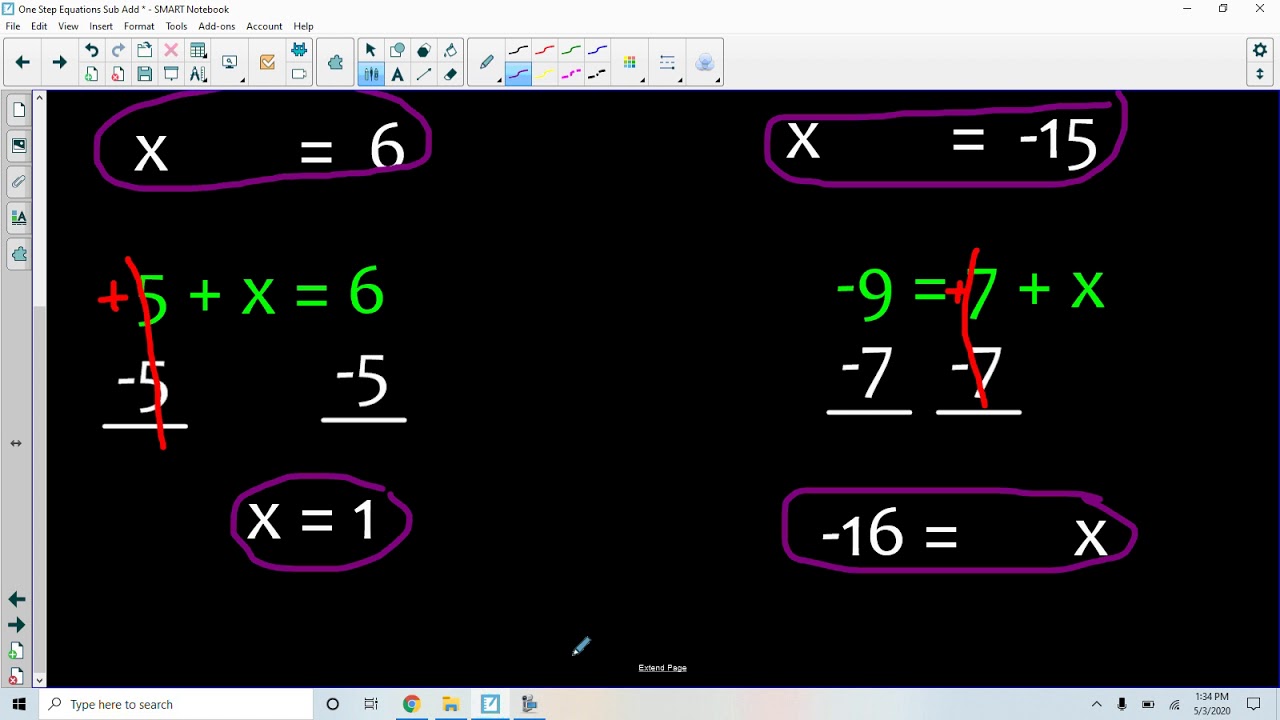Choose the blue pen style
1280x720 pixels.
tap(598, 50)
